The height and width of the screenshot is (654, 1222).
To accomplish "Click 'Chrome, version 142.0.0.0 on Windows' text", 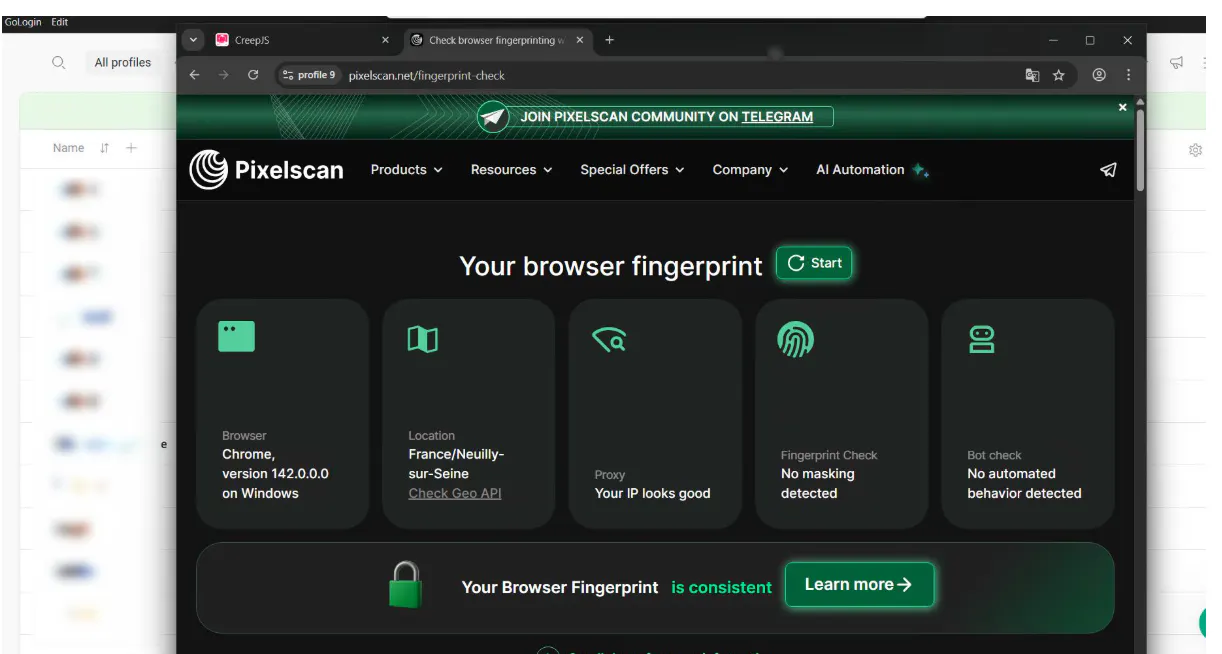I will [275, 474].
